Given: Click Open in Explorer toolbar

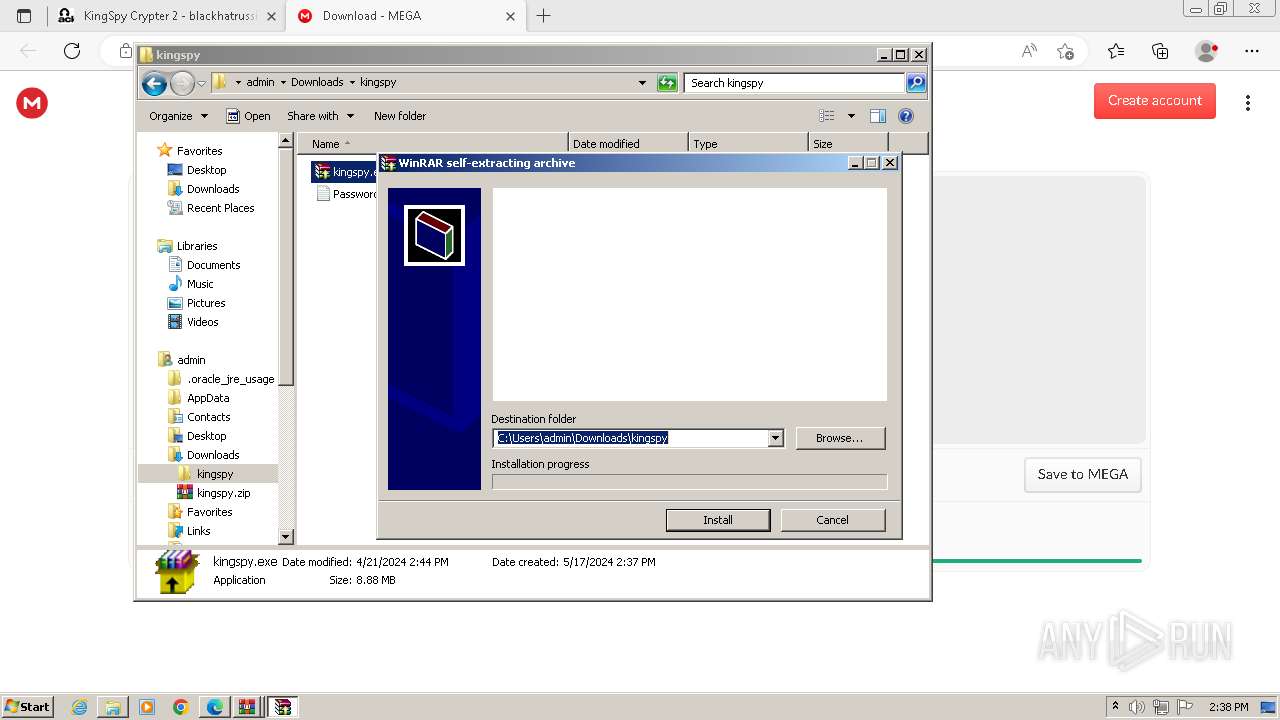Looking at the screenshot, I should click(248, 116).
